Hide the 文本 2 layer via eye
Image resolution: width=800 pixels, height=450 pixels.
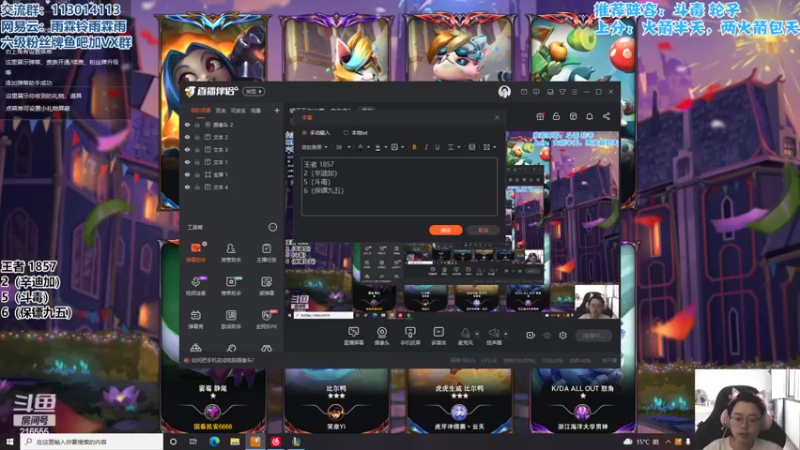pos(187,137)
